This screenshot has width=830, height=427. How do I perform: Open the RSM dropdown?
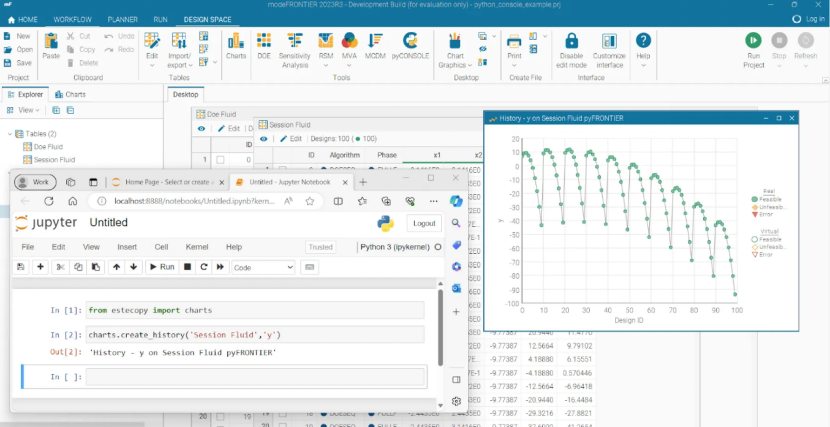pos(326,65)
